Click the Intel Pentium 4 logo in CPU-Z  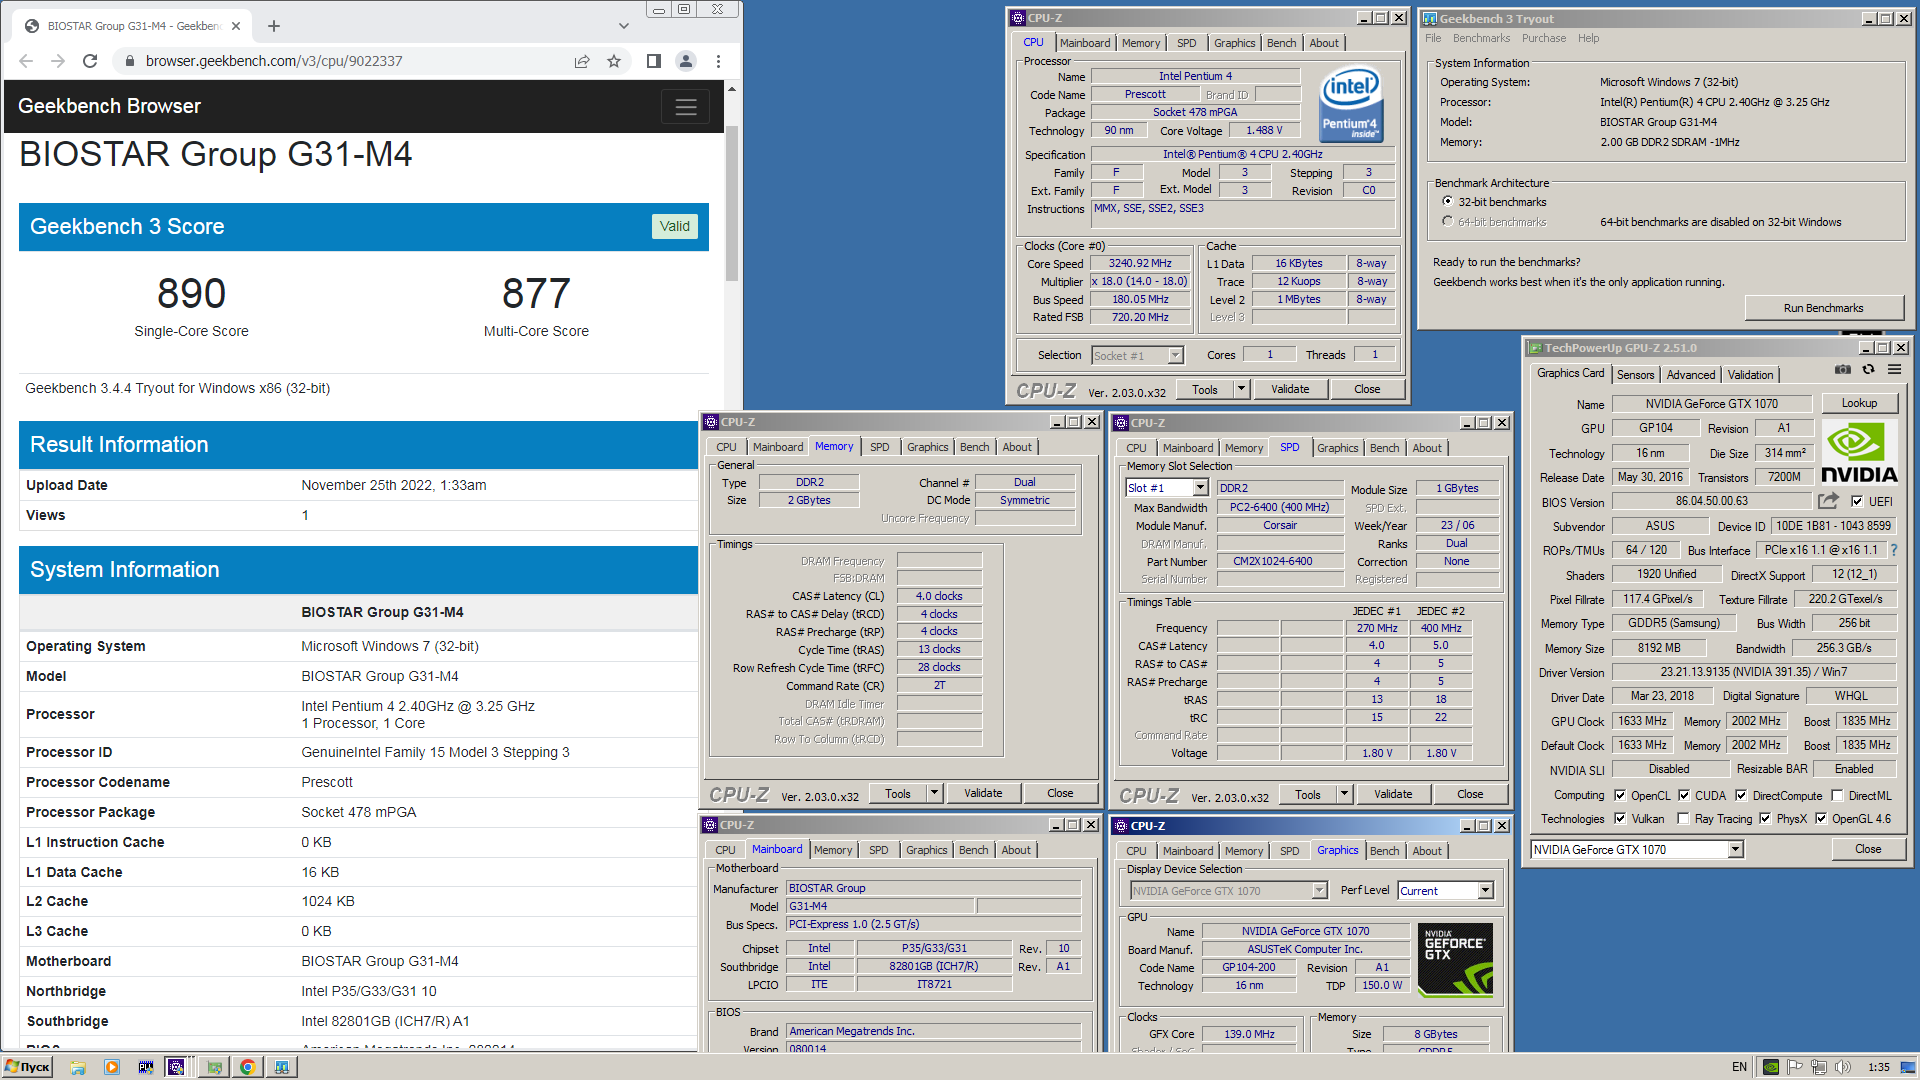tap(1351, 104)
